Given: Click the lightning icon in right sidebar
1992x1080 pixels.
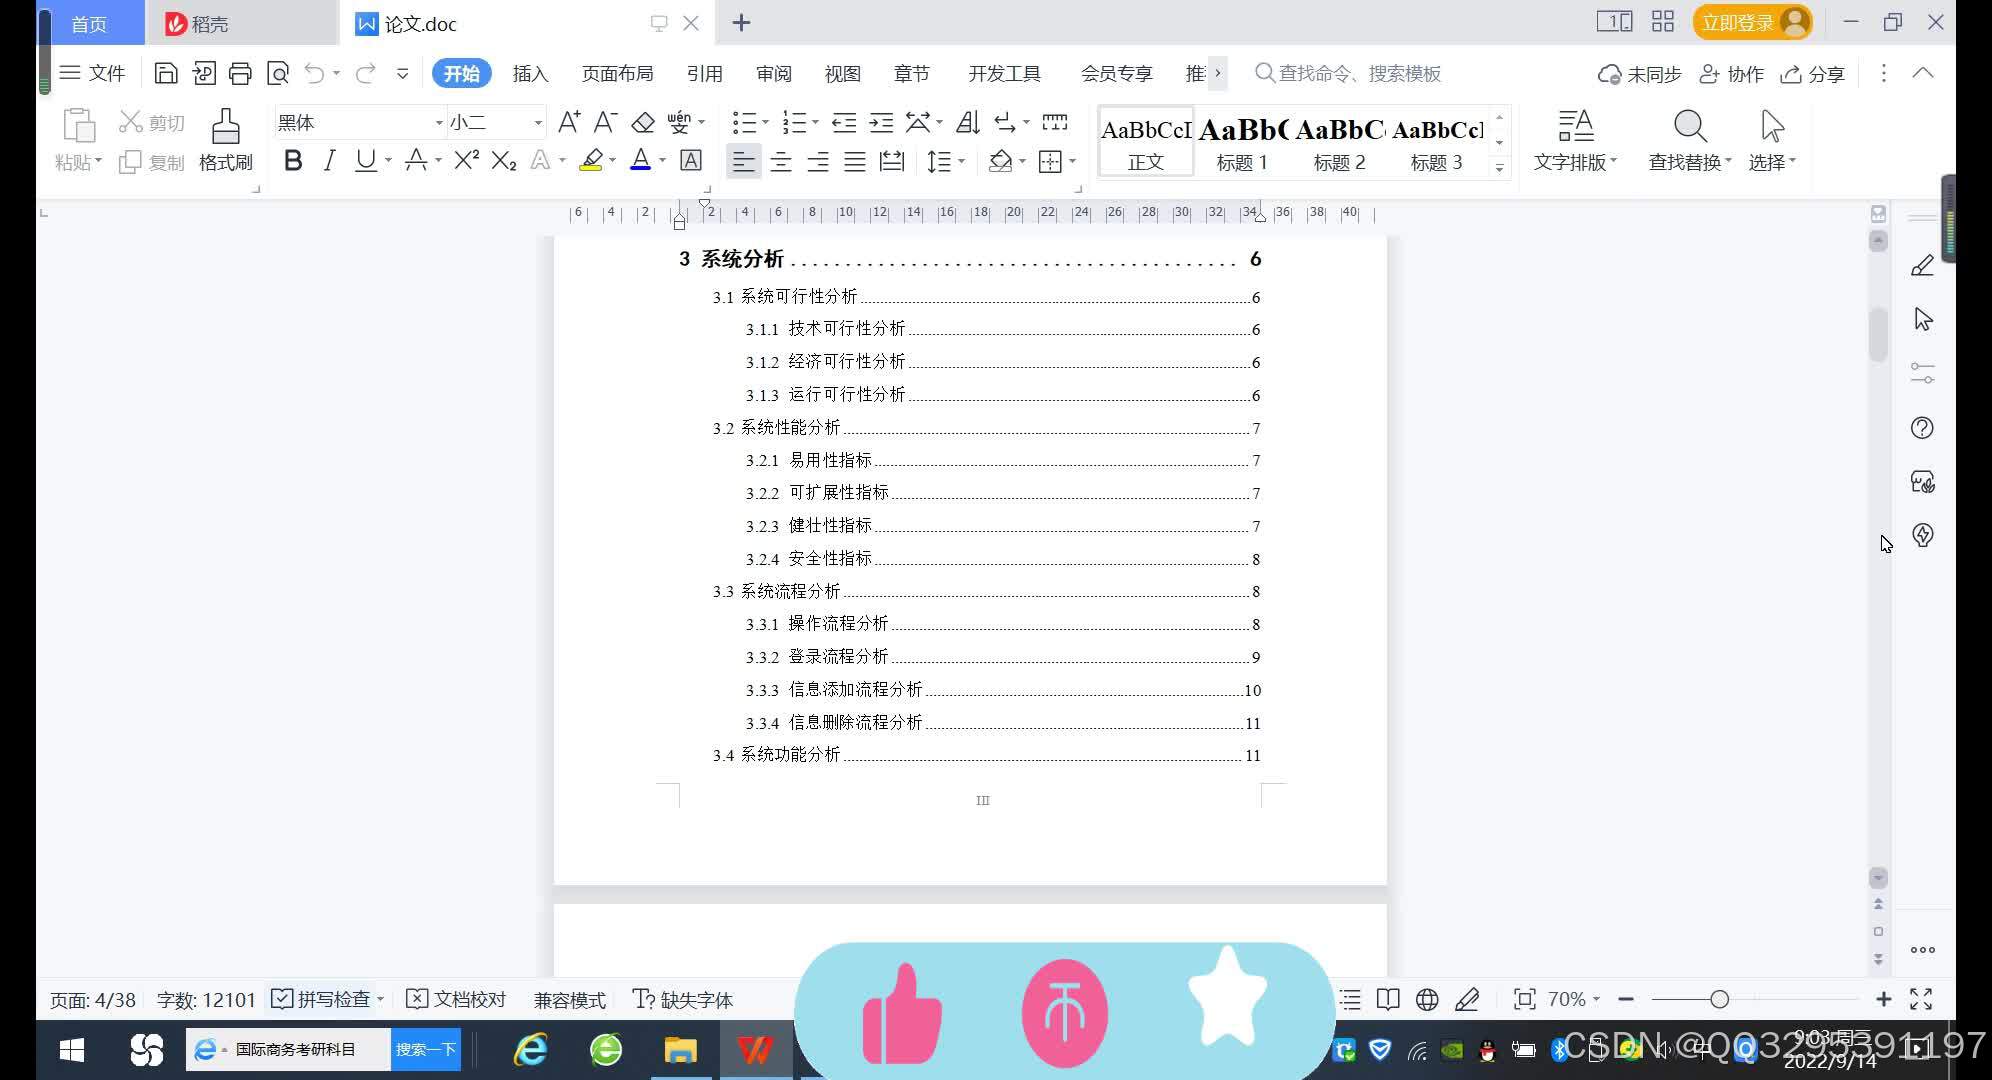Looking at the screenshot, I should [x=1922, y=535].
